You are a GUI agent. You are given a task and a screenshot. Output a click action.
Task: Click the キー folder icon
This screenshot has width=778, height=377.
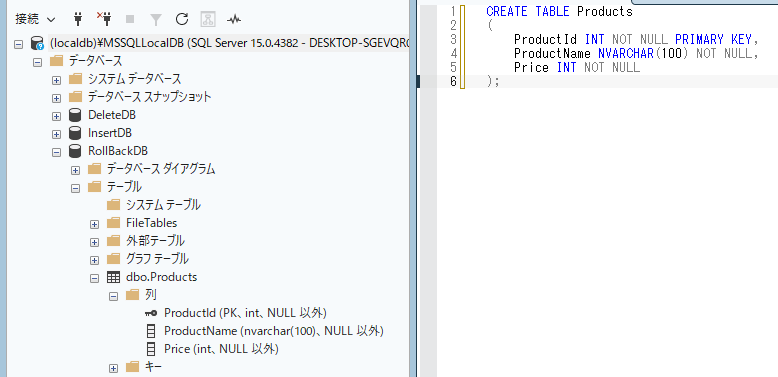pos(132,367)
